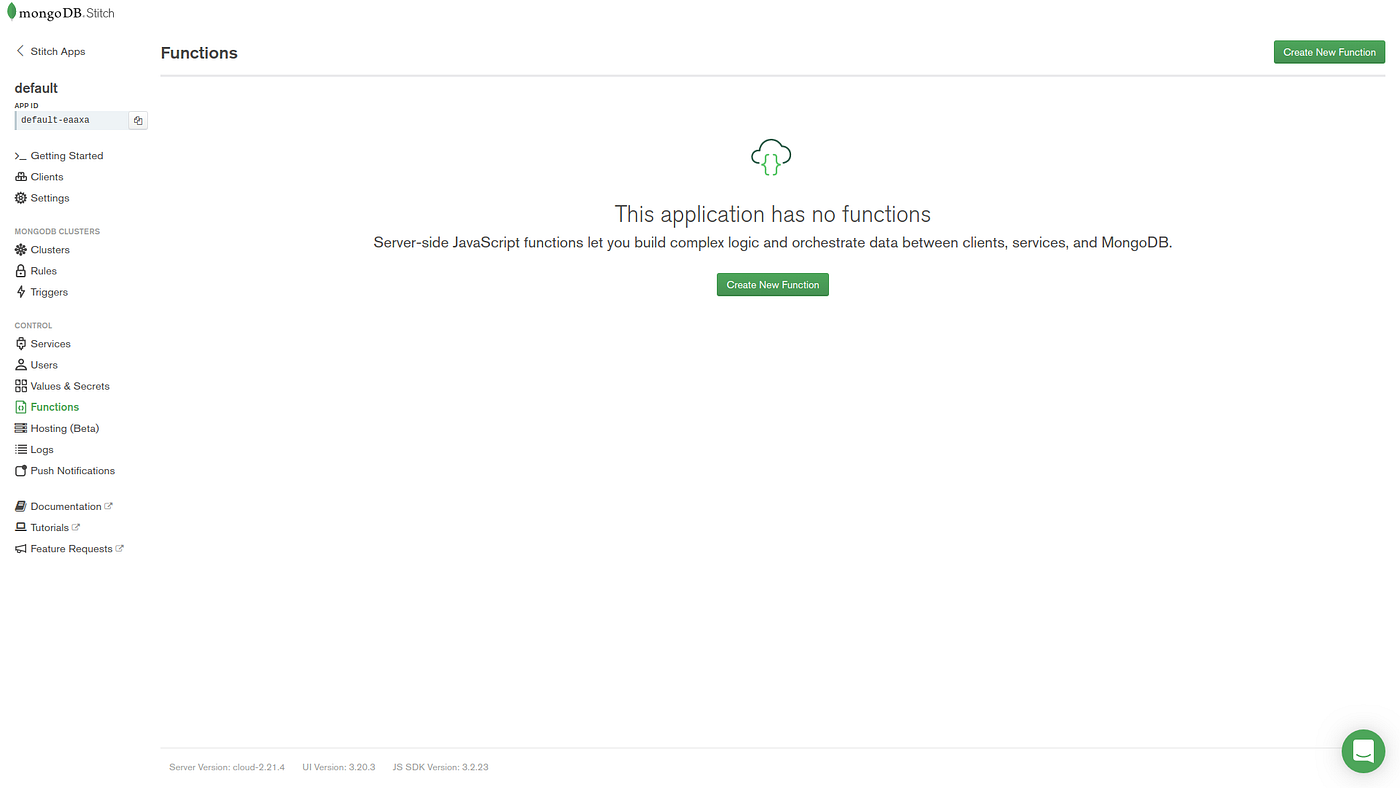Switch to the Getting Started section
Screen dimensions: 1400x788
[x=67, y=155]
